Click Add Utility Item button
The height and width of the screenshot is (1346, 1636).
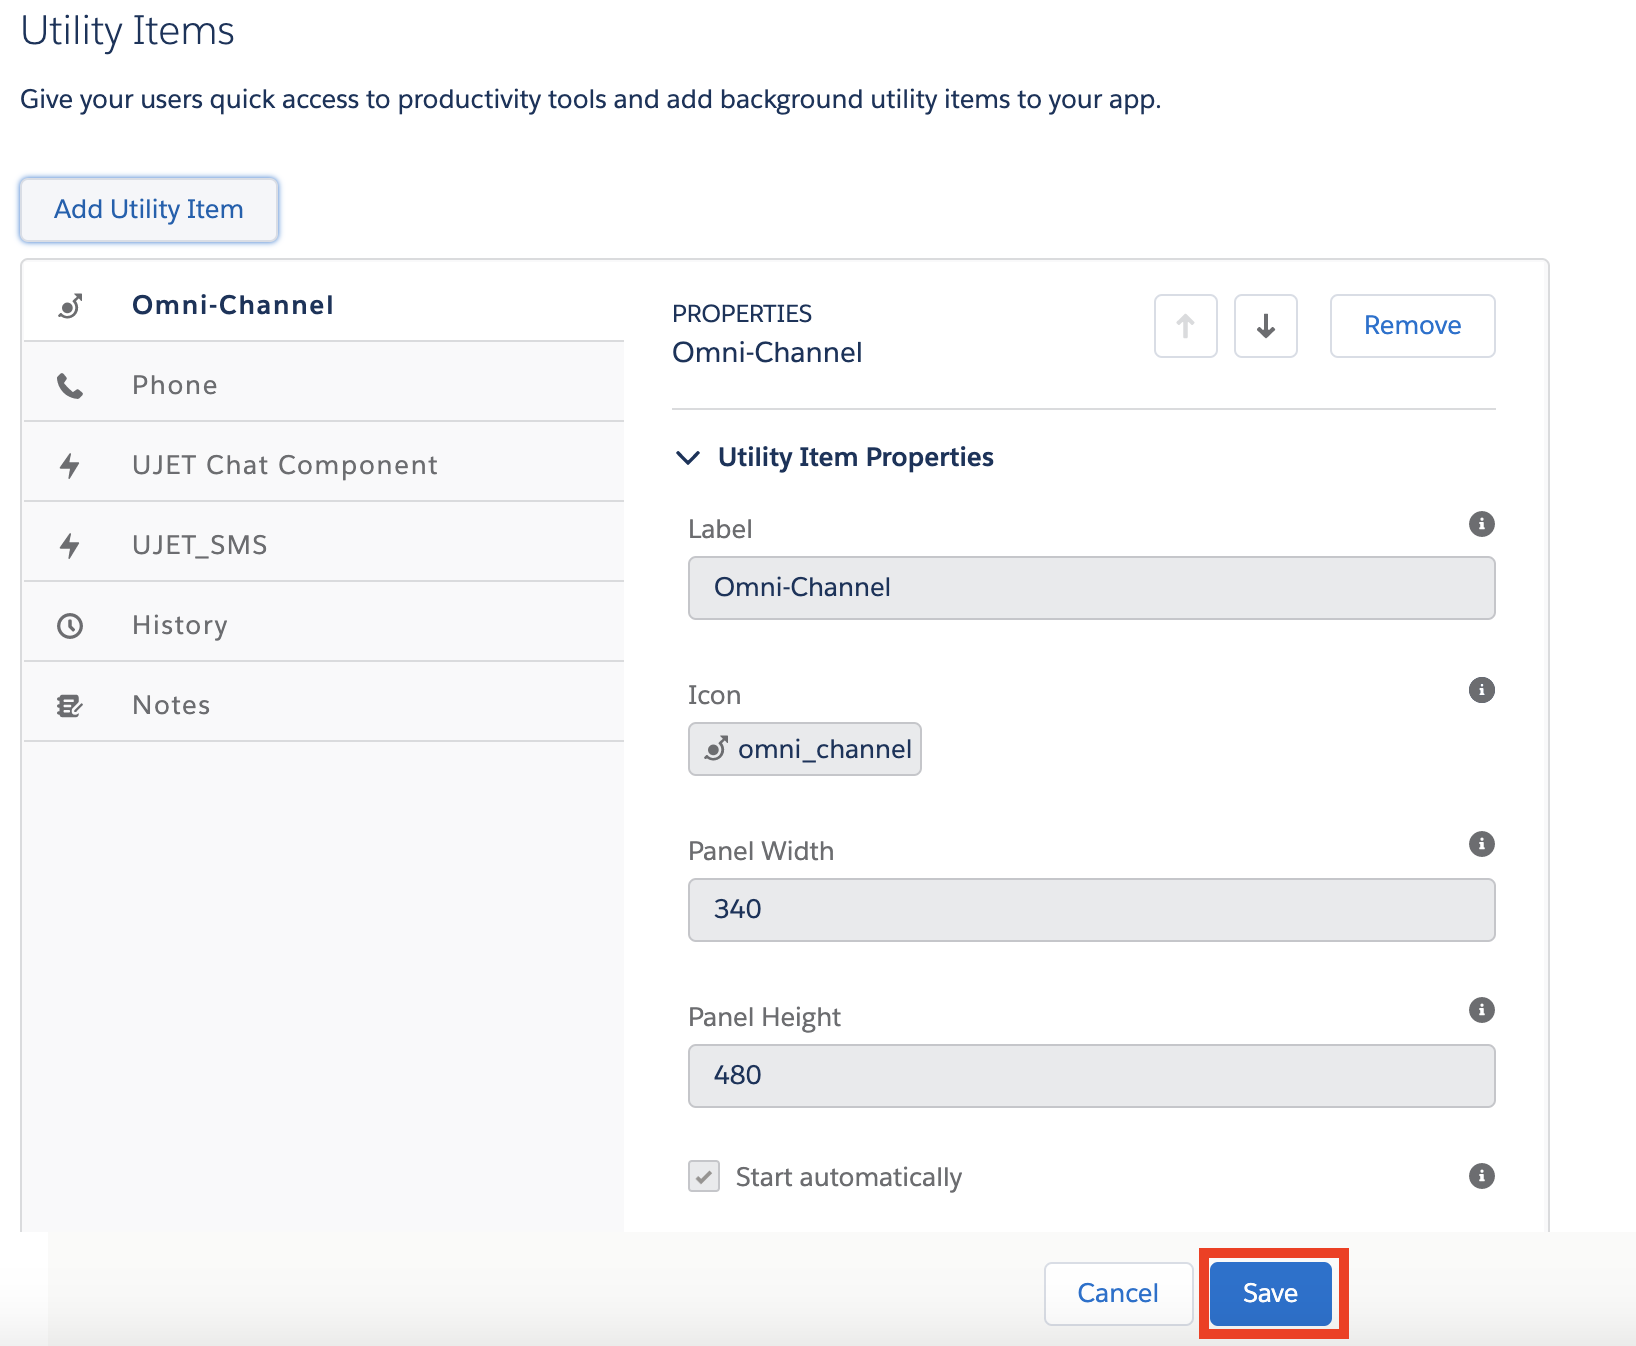coord(149,209)
